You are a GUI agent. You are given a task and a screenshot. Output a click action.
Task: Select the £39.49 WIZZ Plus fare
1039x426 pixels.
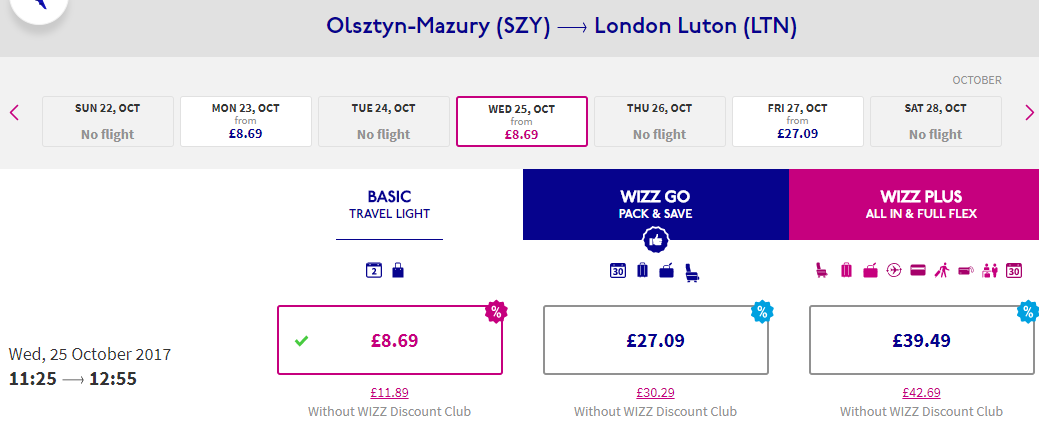(921, 341)
